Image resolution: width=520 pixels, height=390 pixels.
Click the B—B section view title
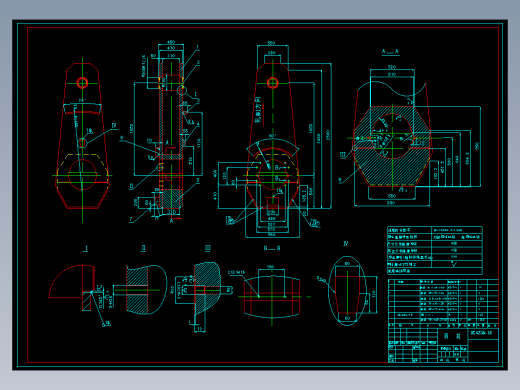272,248
